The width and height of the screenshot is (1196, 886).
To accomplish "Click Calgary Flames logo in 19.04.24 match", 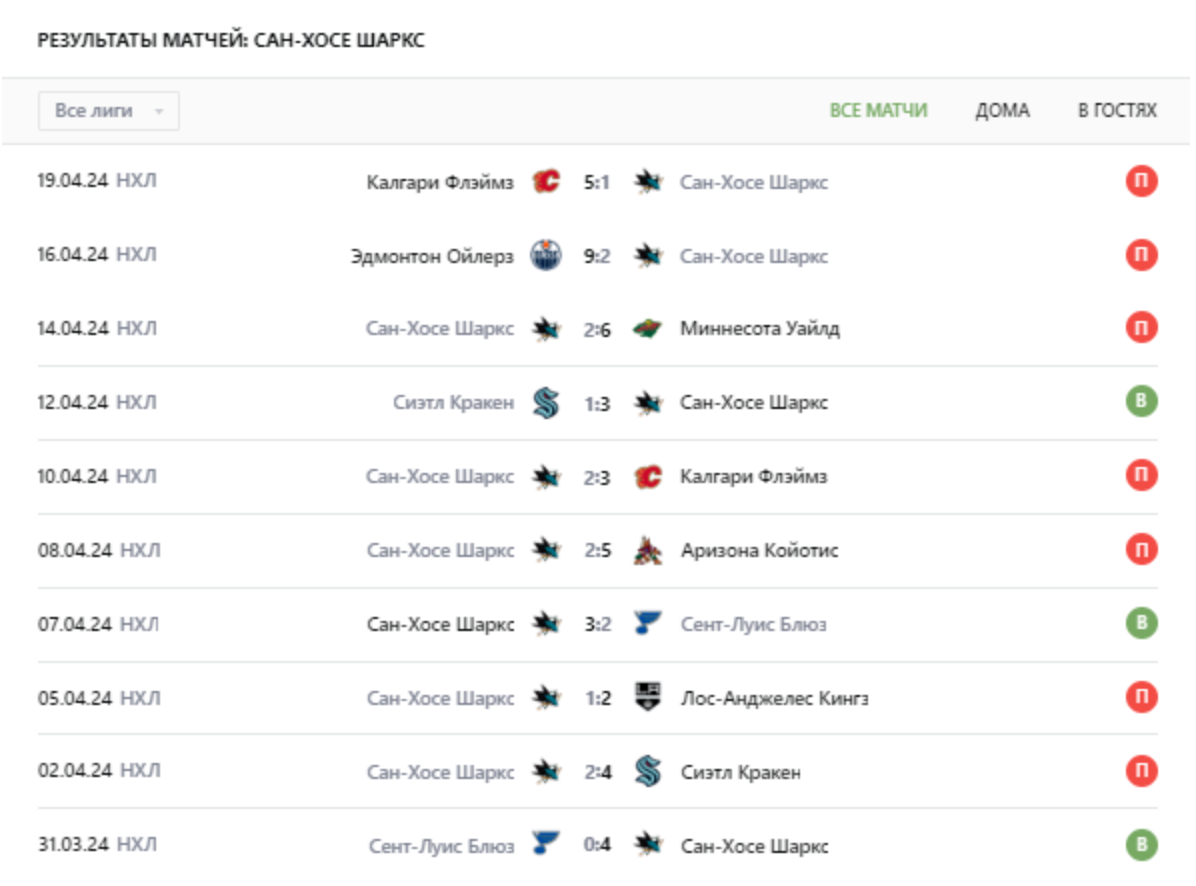I will pos(546,182).
